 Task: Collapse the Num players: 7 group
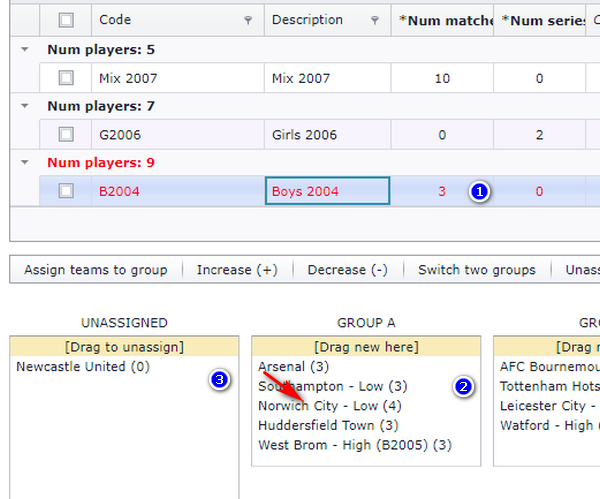pos(25,106)
